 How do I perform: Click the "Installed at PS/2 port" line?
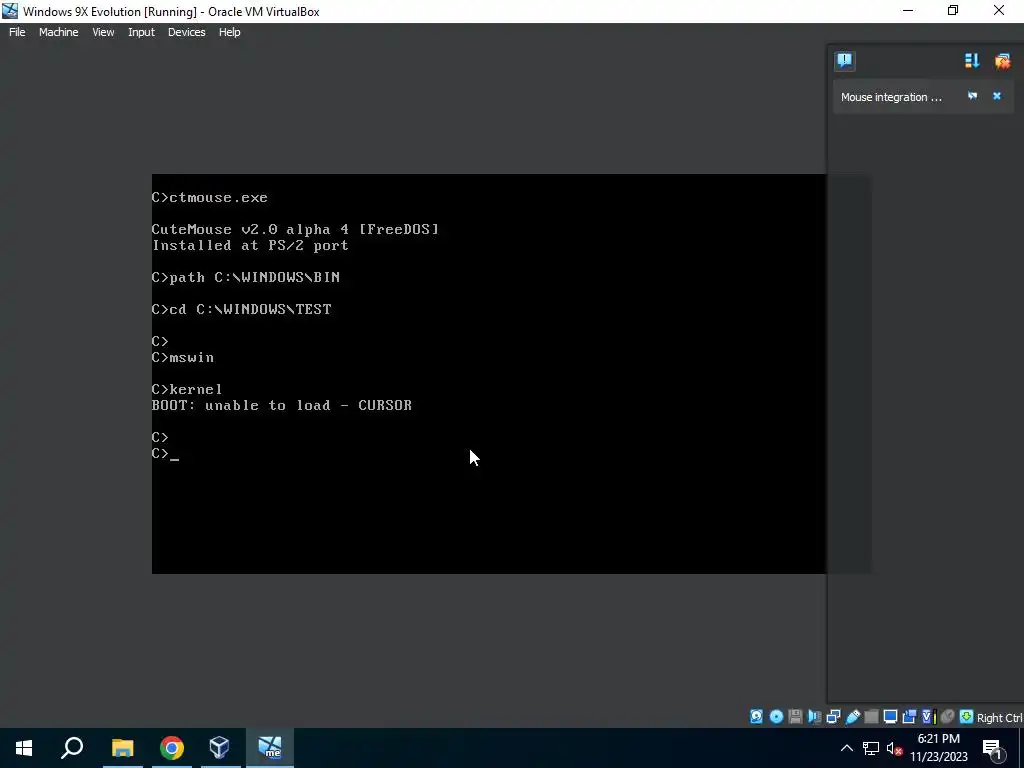pyautogui.click(x=250, y=246)
